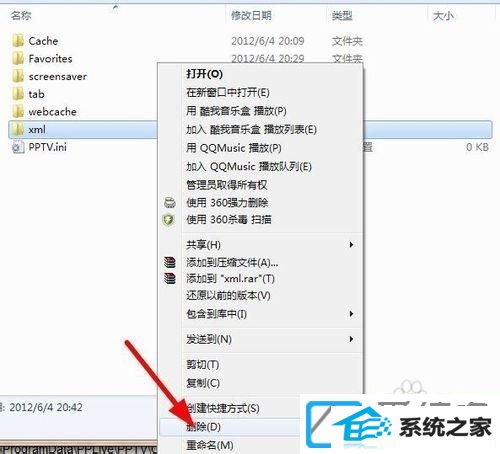Sort by the 名称 column header
Viewport: 500px width, 454px height.
tap(21, 15)
